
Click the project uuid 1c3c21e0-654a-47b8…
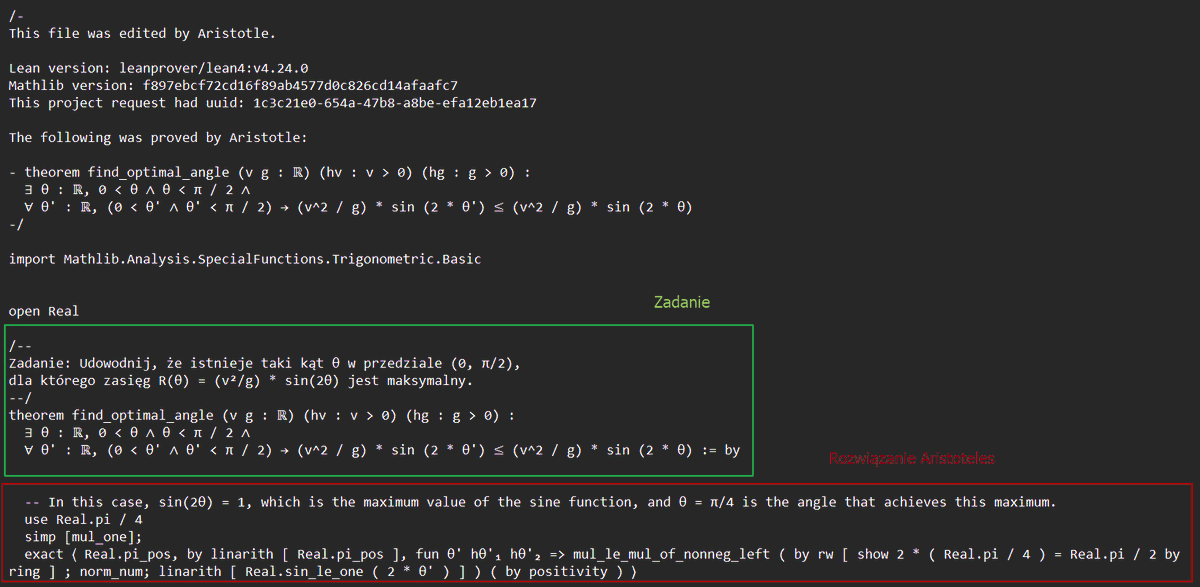[395, 103]
